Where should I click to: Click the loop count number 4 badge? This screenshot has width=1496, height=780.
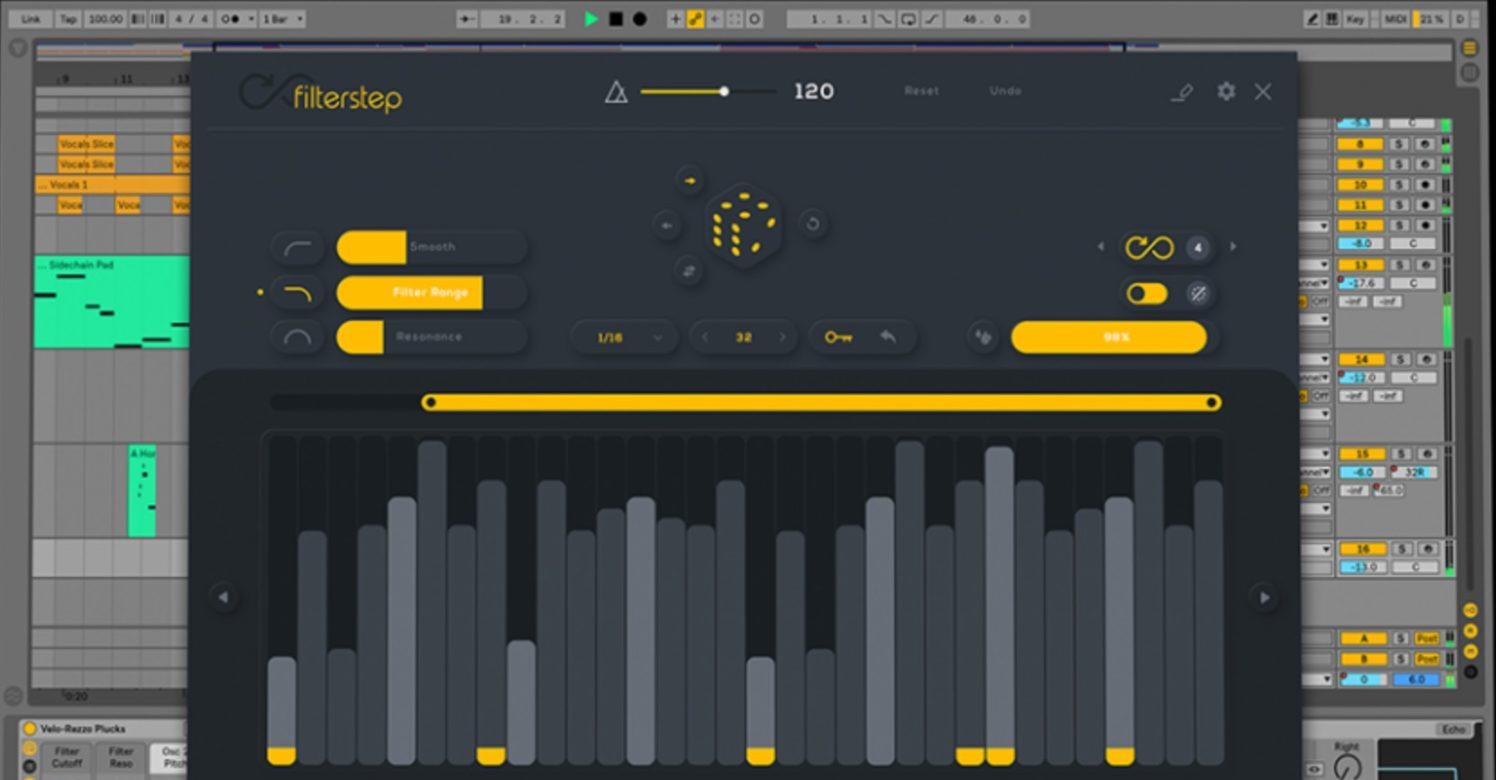pos(1197,247)
